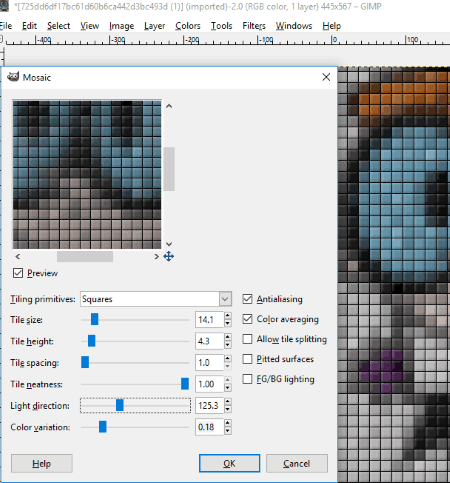Image resolution: width=450 pixels, height=483 pixels.
Task: Click the preview horizontal scrollbar thumb
Action: (x=85, y=256)
